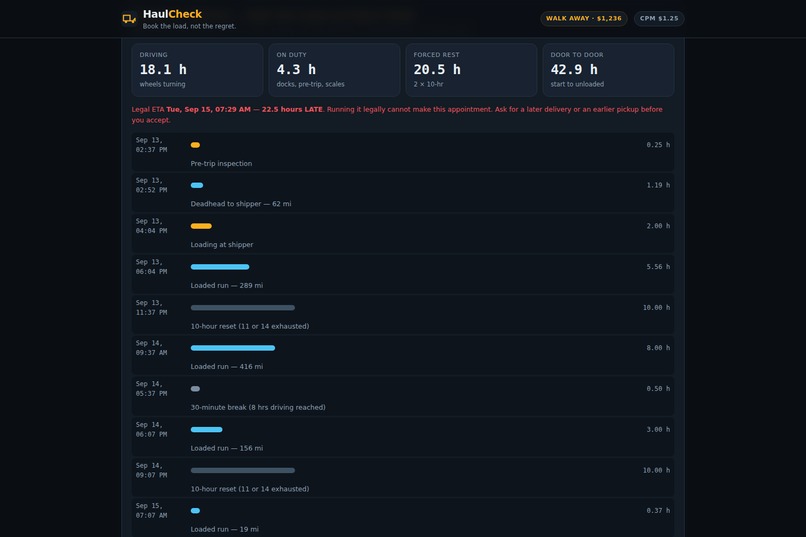Click the WALK AWAY $1,236 badge

[x=583, y=18]
